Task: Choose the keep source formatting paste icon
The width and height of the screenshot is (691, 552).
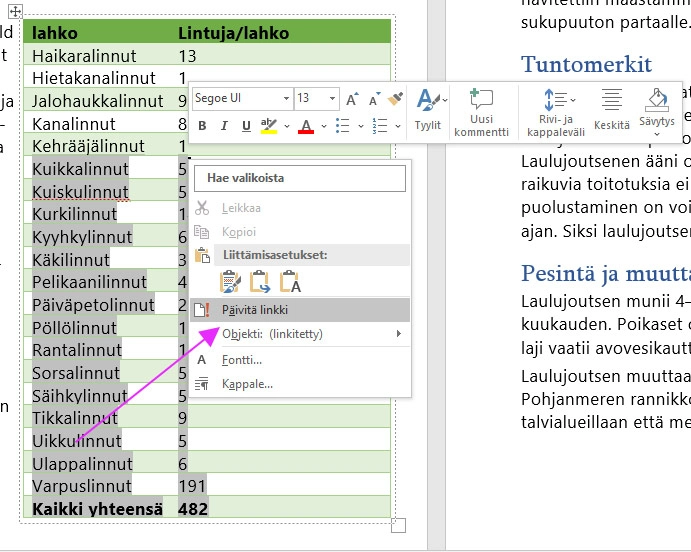Action: (231, 282)
